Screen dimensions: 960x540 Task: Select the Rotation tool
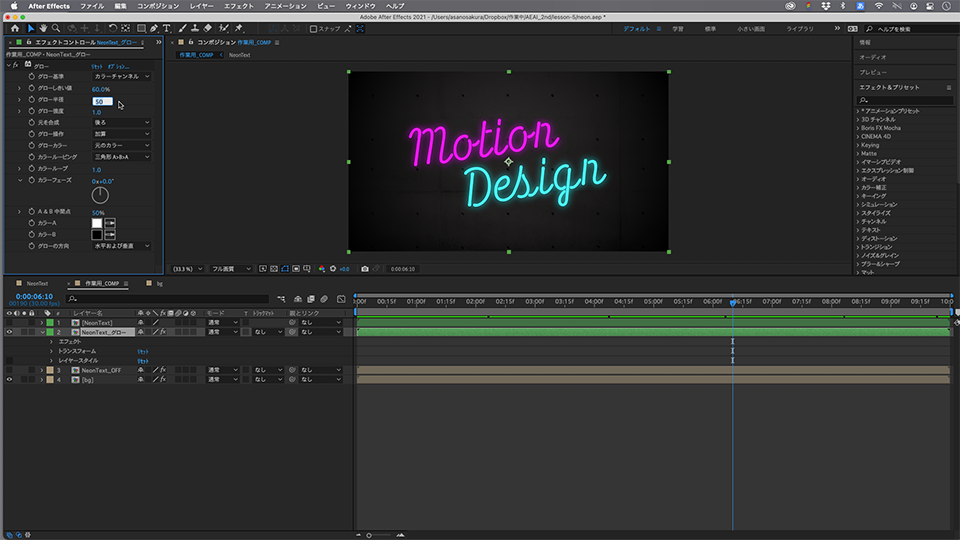[x=112, y=28]
